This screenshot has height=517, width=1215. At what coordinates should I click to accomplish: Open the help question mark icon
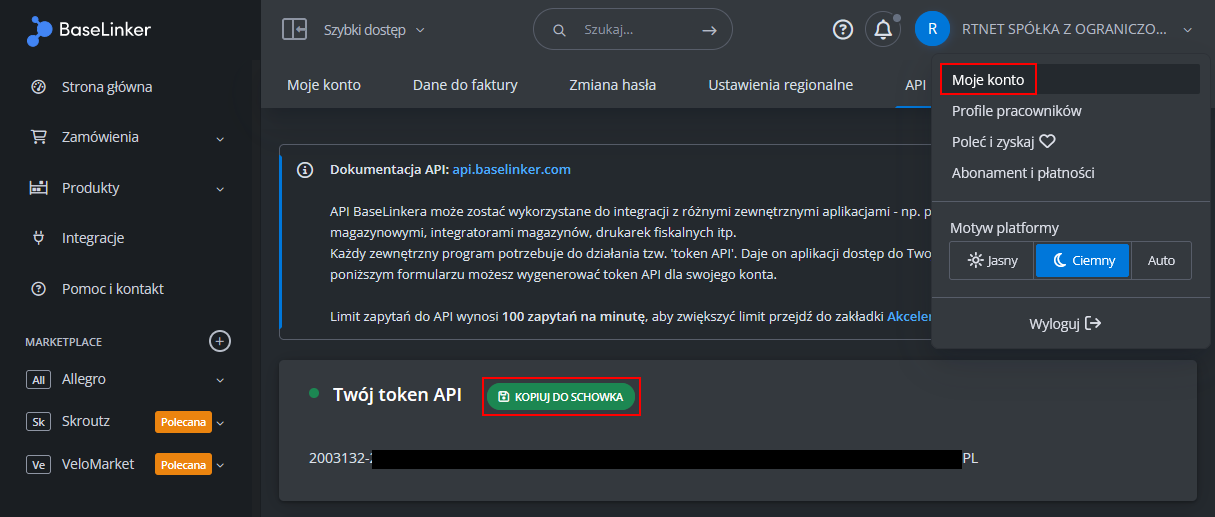pyautogui.click(x=843, y=30)
